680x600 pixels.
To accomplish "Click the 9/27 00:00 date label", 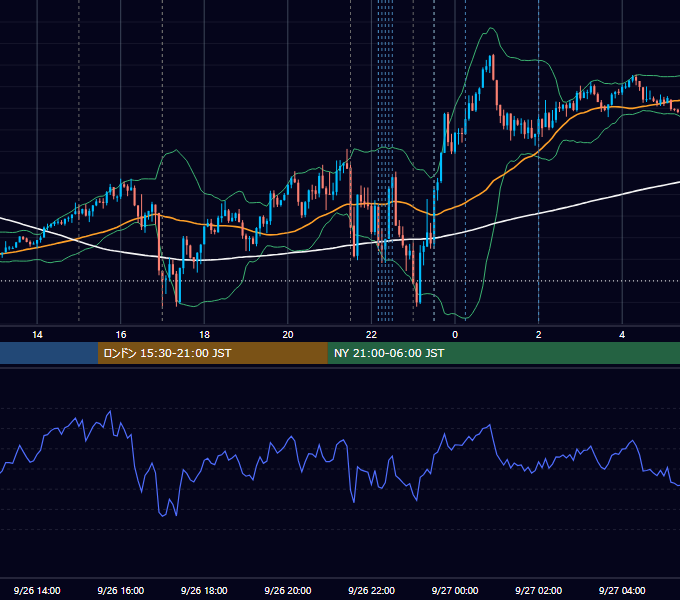I will pos(455,590).
